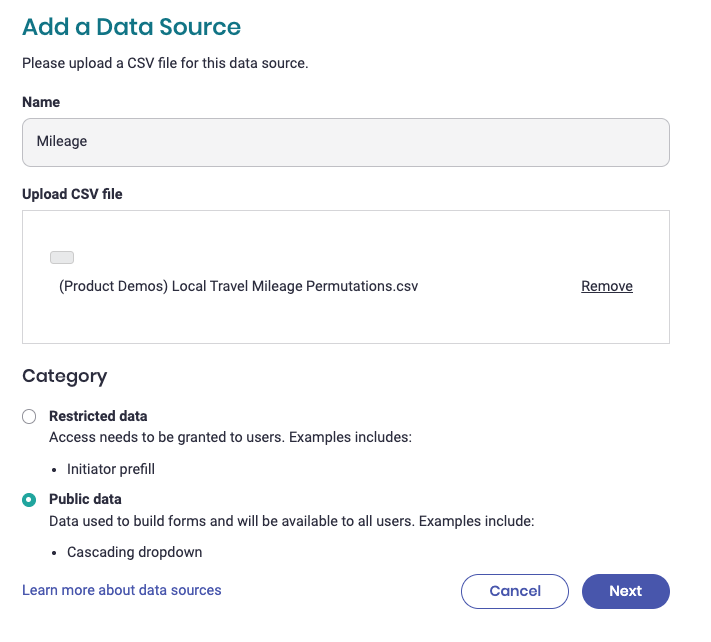Select the Restricted data radio button
Image resolution: width=711 pixels, height=642 pixels.
tap(30, 417)
